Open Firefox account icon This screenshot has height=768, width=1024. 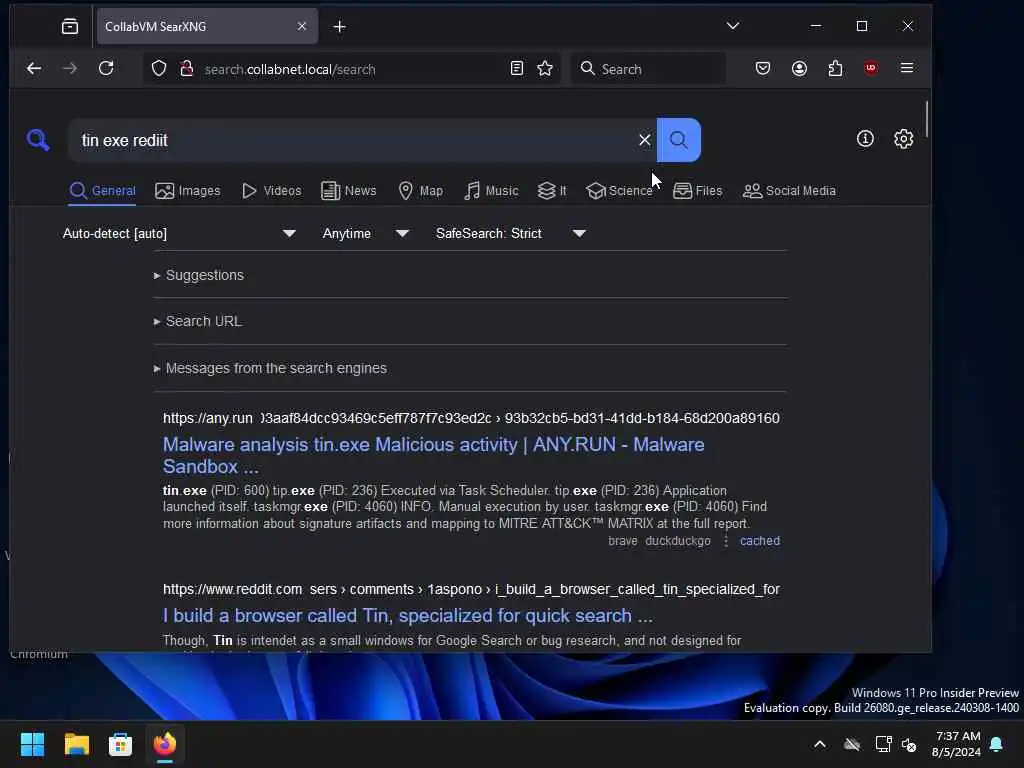tap(799, 69)
